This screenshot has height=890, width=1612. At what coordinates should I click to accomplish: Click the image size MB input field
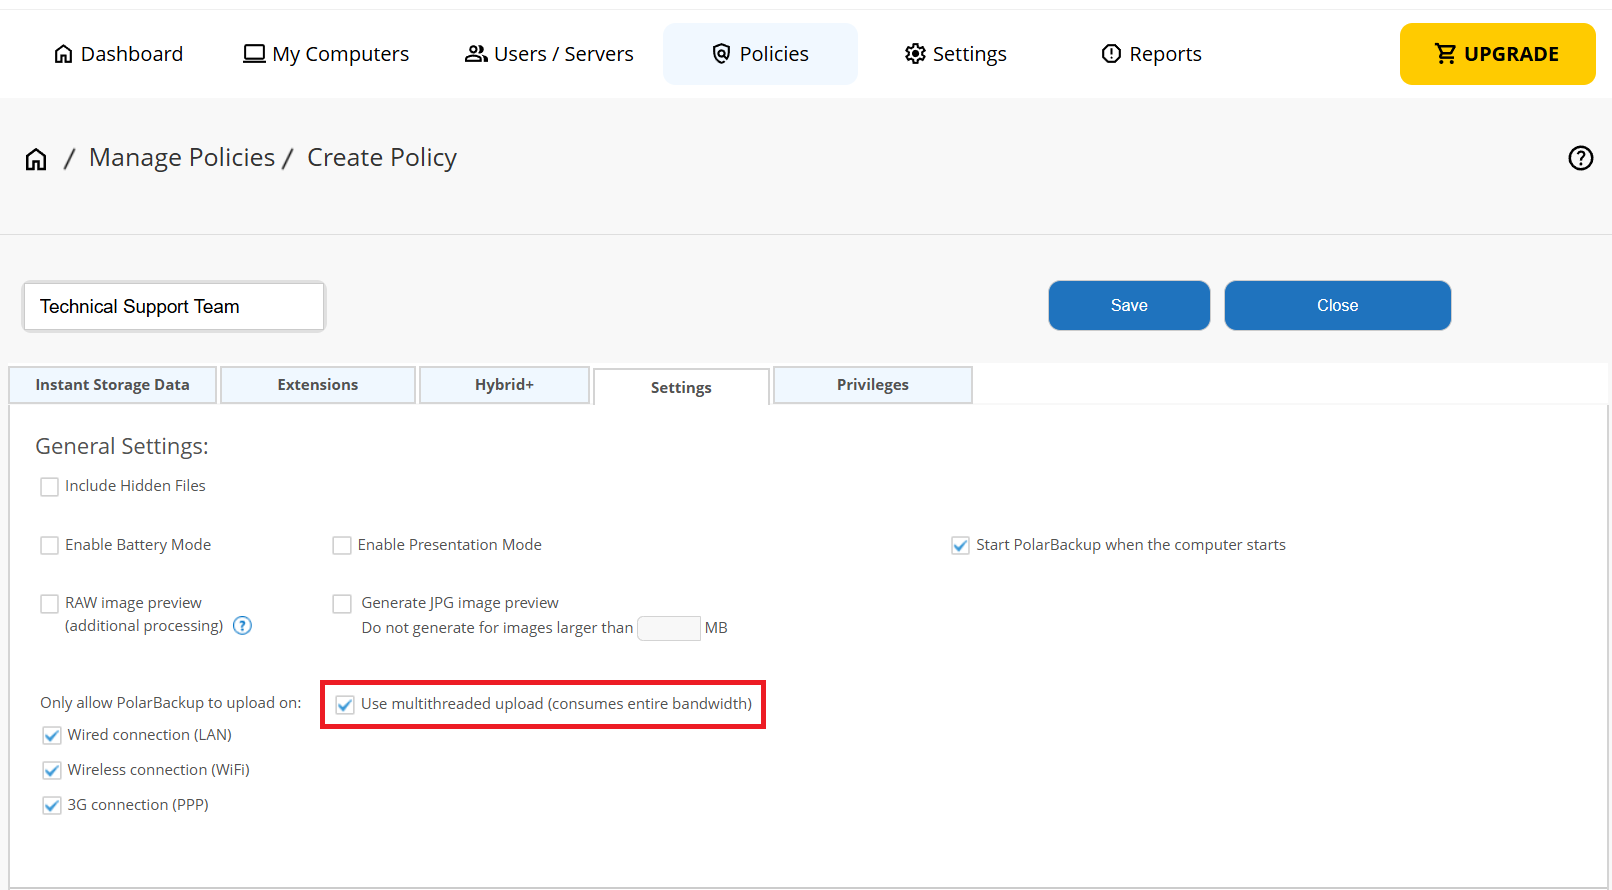click(x=669, y=628)
